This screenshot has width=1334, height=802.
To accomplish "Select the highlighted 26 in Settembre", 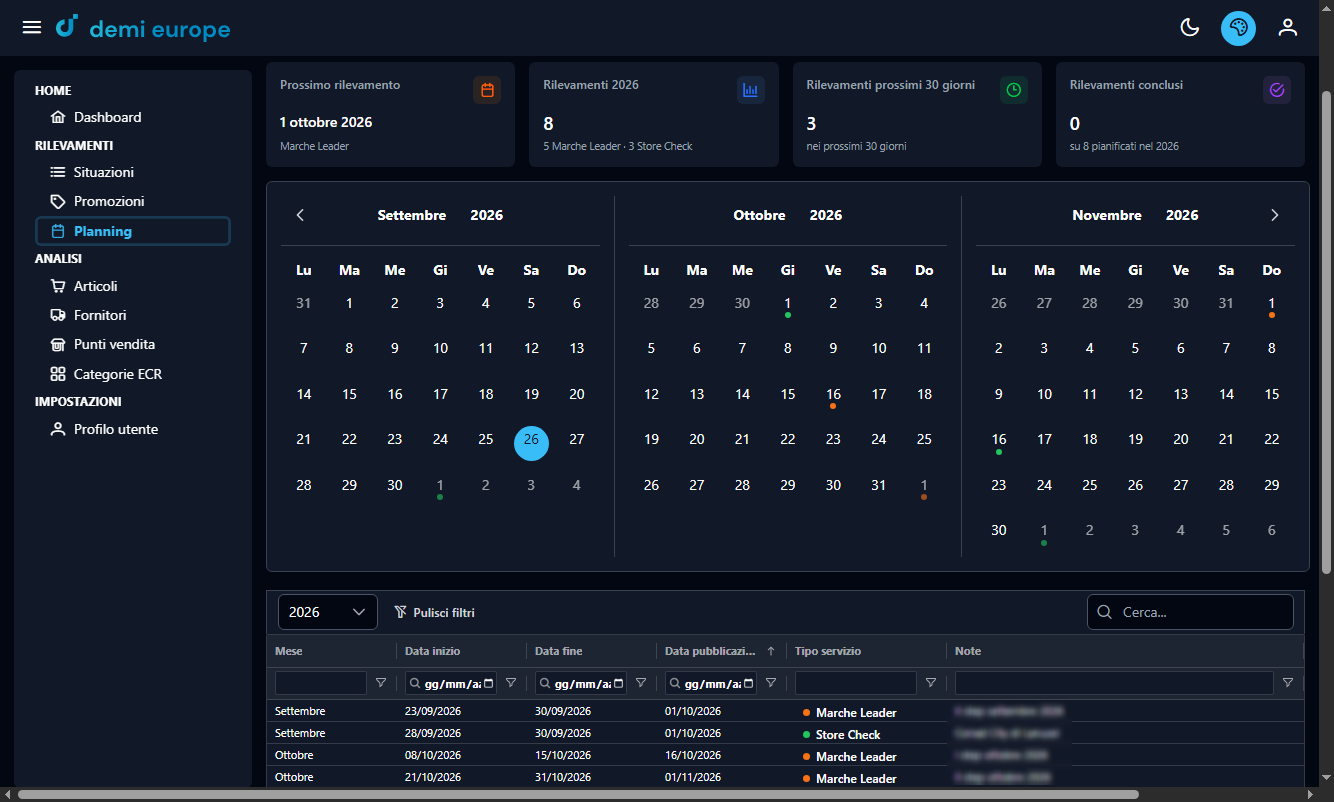I will click(x=531, y=442).
